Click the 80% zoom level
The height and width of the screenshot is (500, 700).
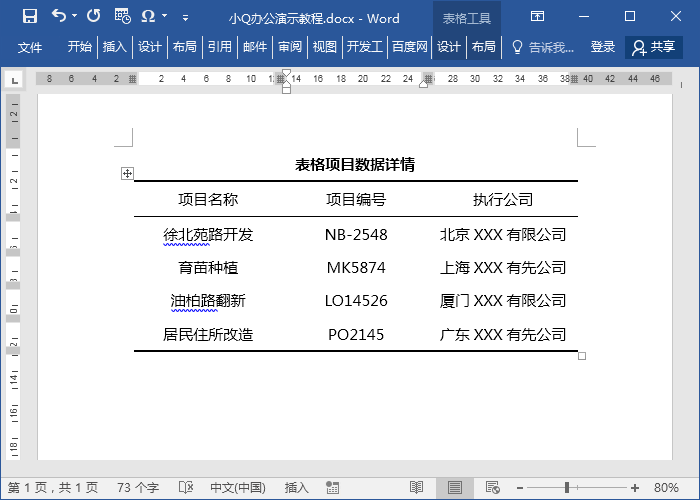[667, 488]
